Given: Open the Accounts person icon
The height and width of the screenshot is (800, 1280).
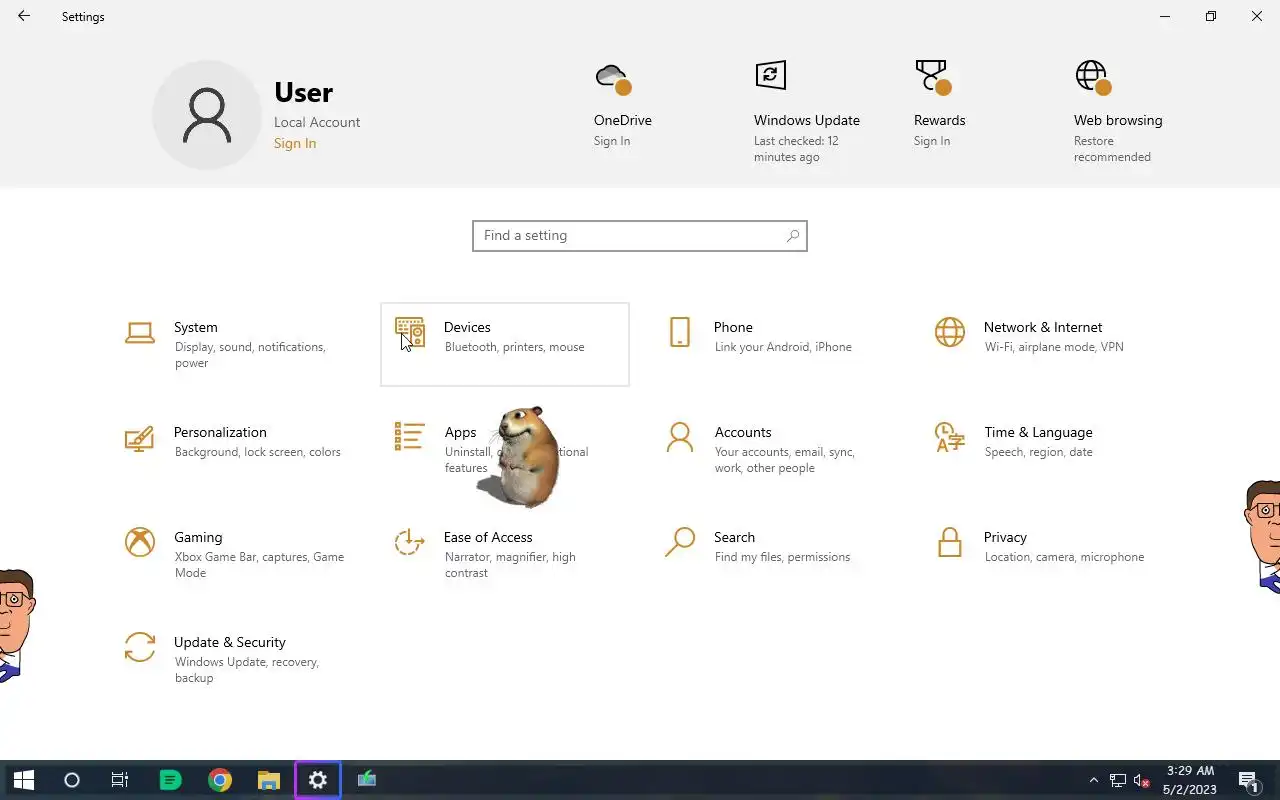Looking at the screenshot, I should 680,437.
